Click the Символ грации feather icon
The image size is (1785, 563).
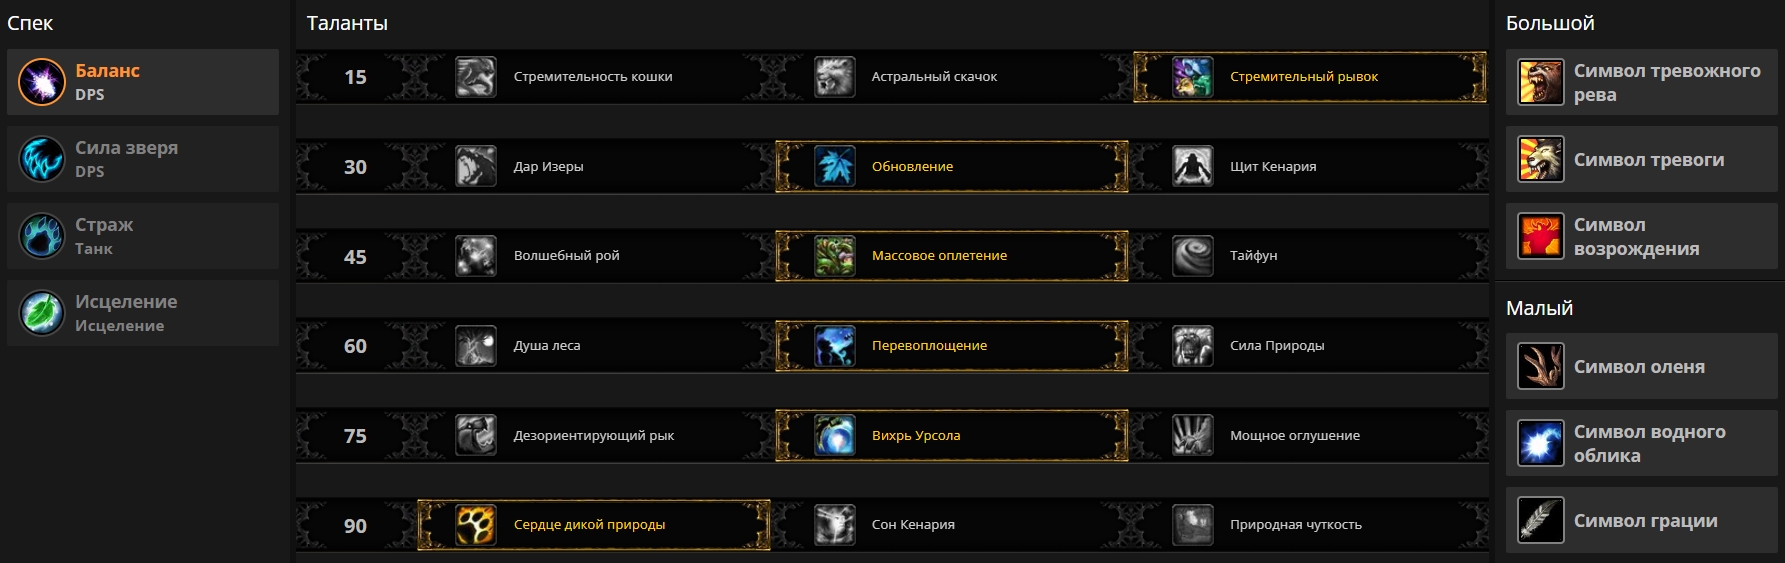(x=1540, y=521)
